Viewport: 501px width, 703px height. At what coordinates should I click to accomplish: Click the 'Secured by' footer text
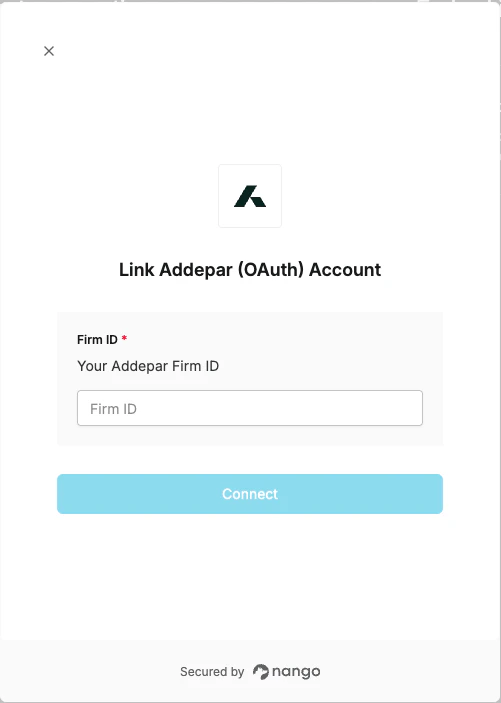click(x=212, y=672)
